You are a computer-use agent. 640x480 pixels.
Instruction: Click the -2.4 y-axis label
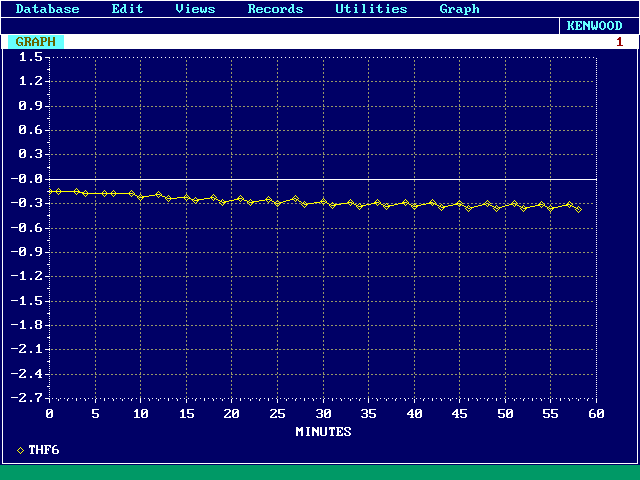pos(27,373)
